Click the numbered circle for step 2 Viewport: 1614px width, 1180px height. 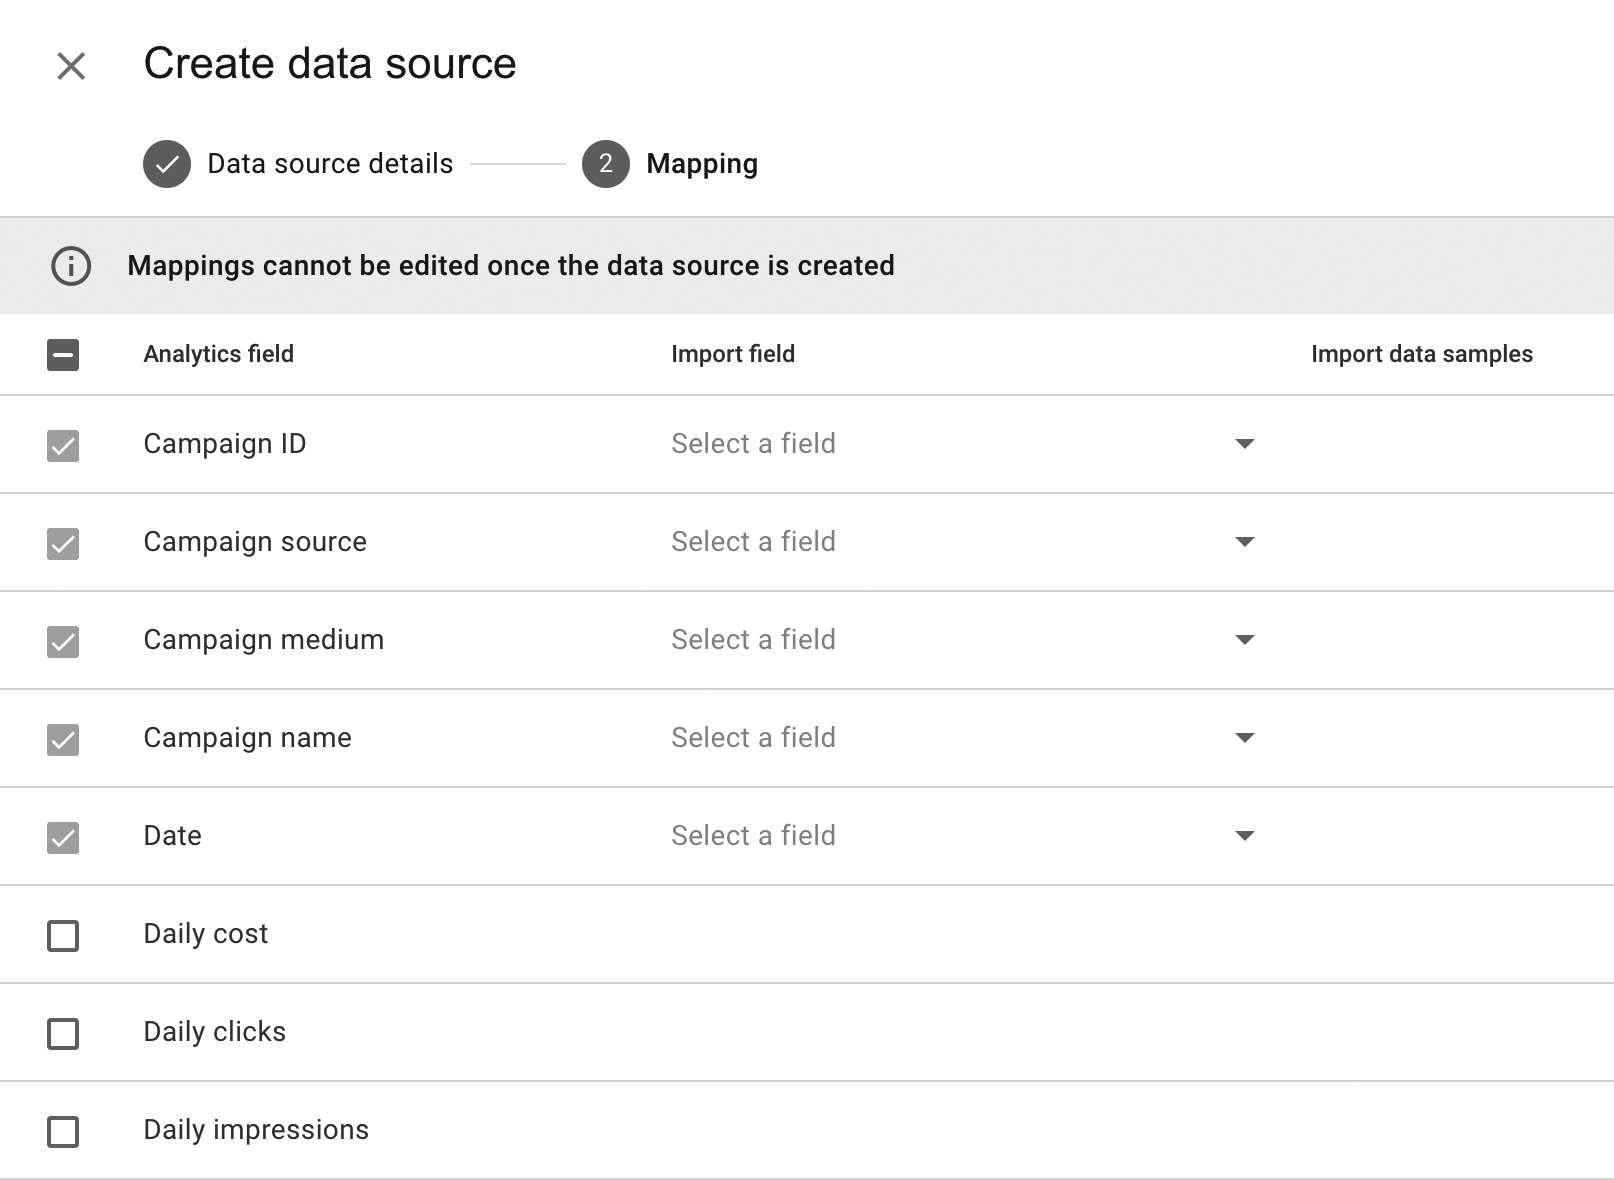(x=605, y=164)
